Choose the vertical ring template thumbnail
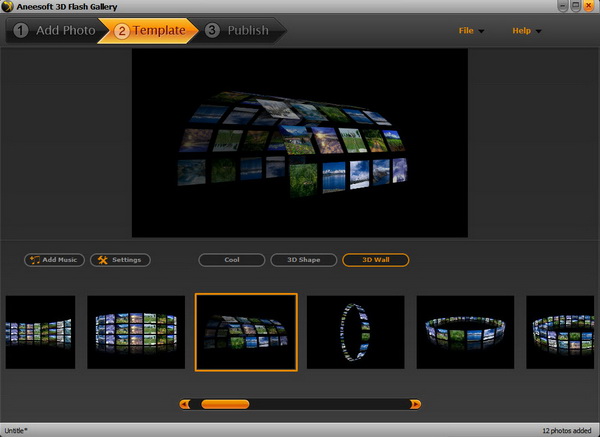The height and width of the screenshot is (437, 600). pyautogui.click(x=355, y=332)
